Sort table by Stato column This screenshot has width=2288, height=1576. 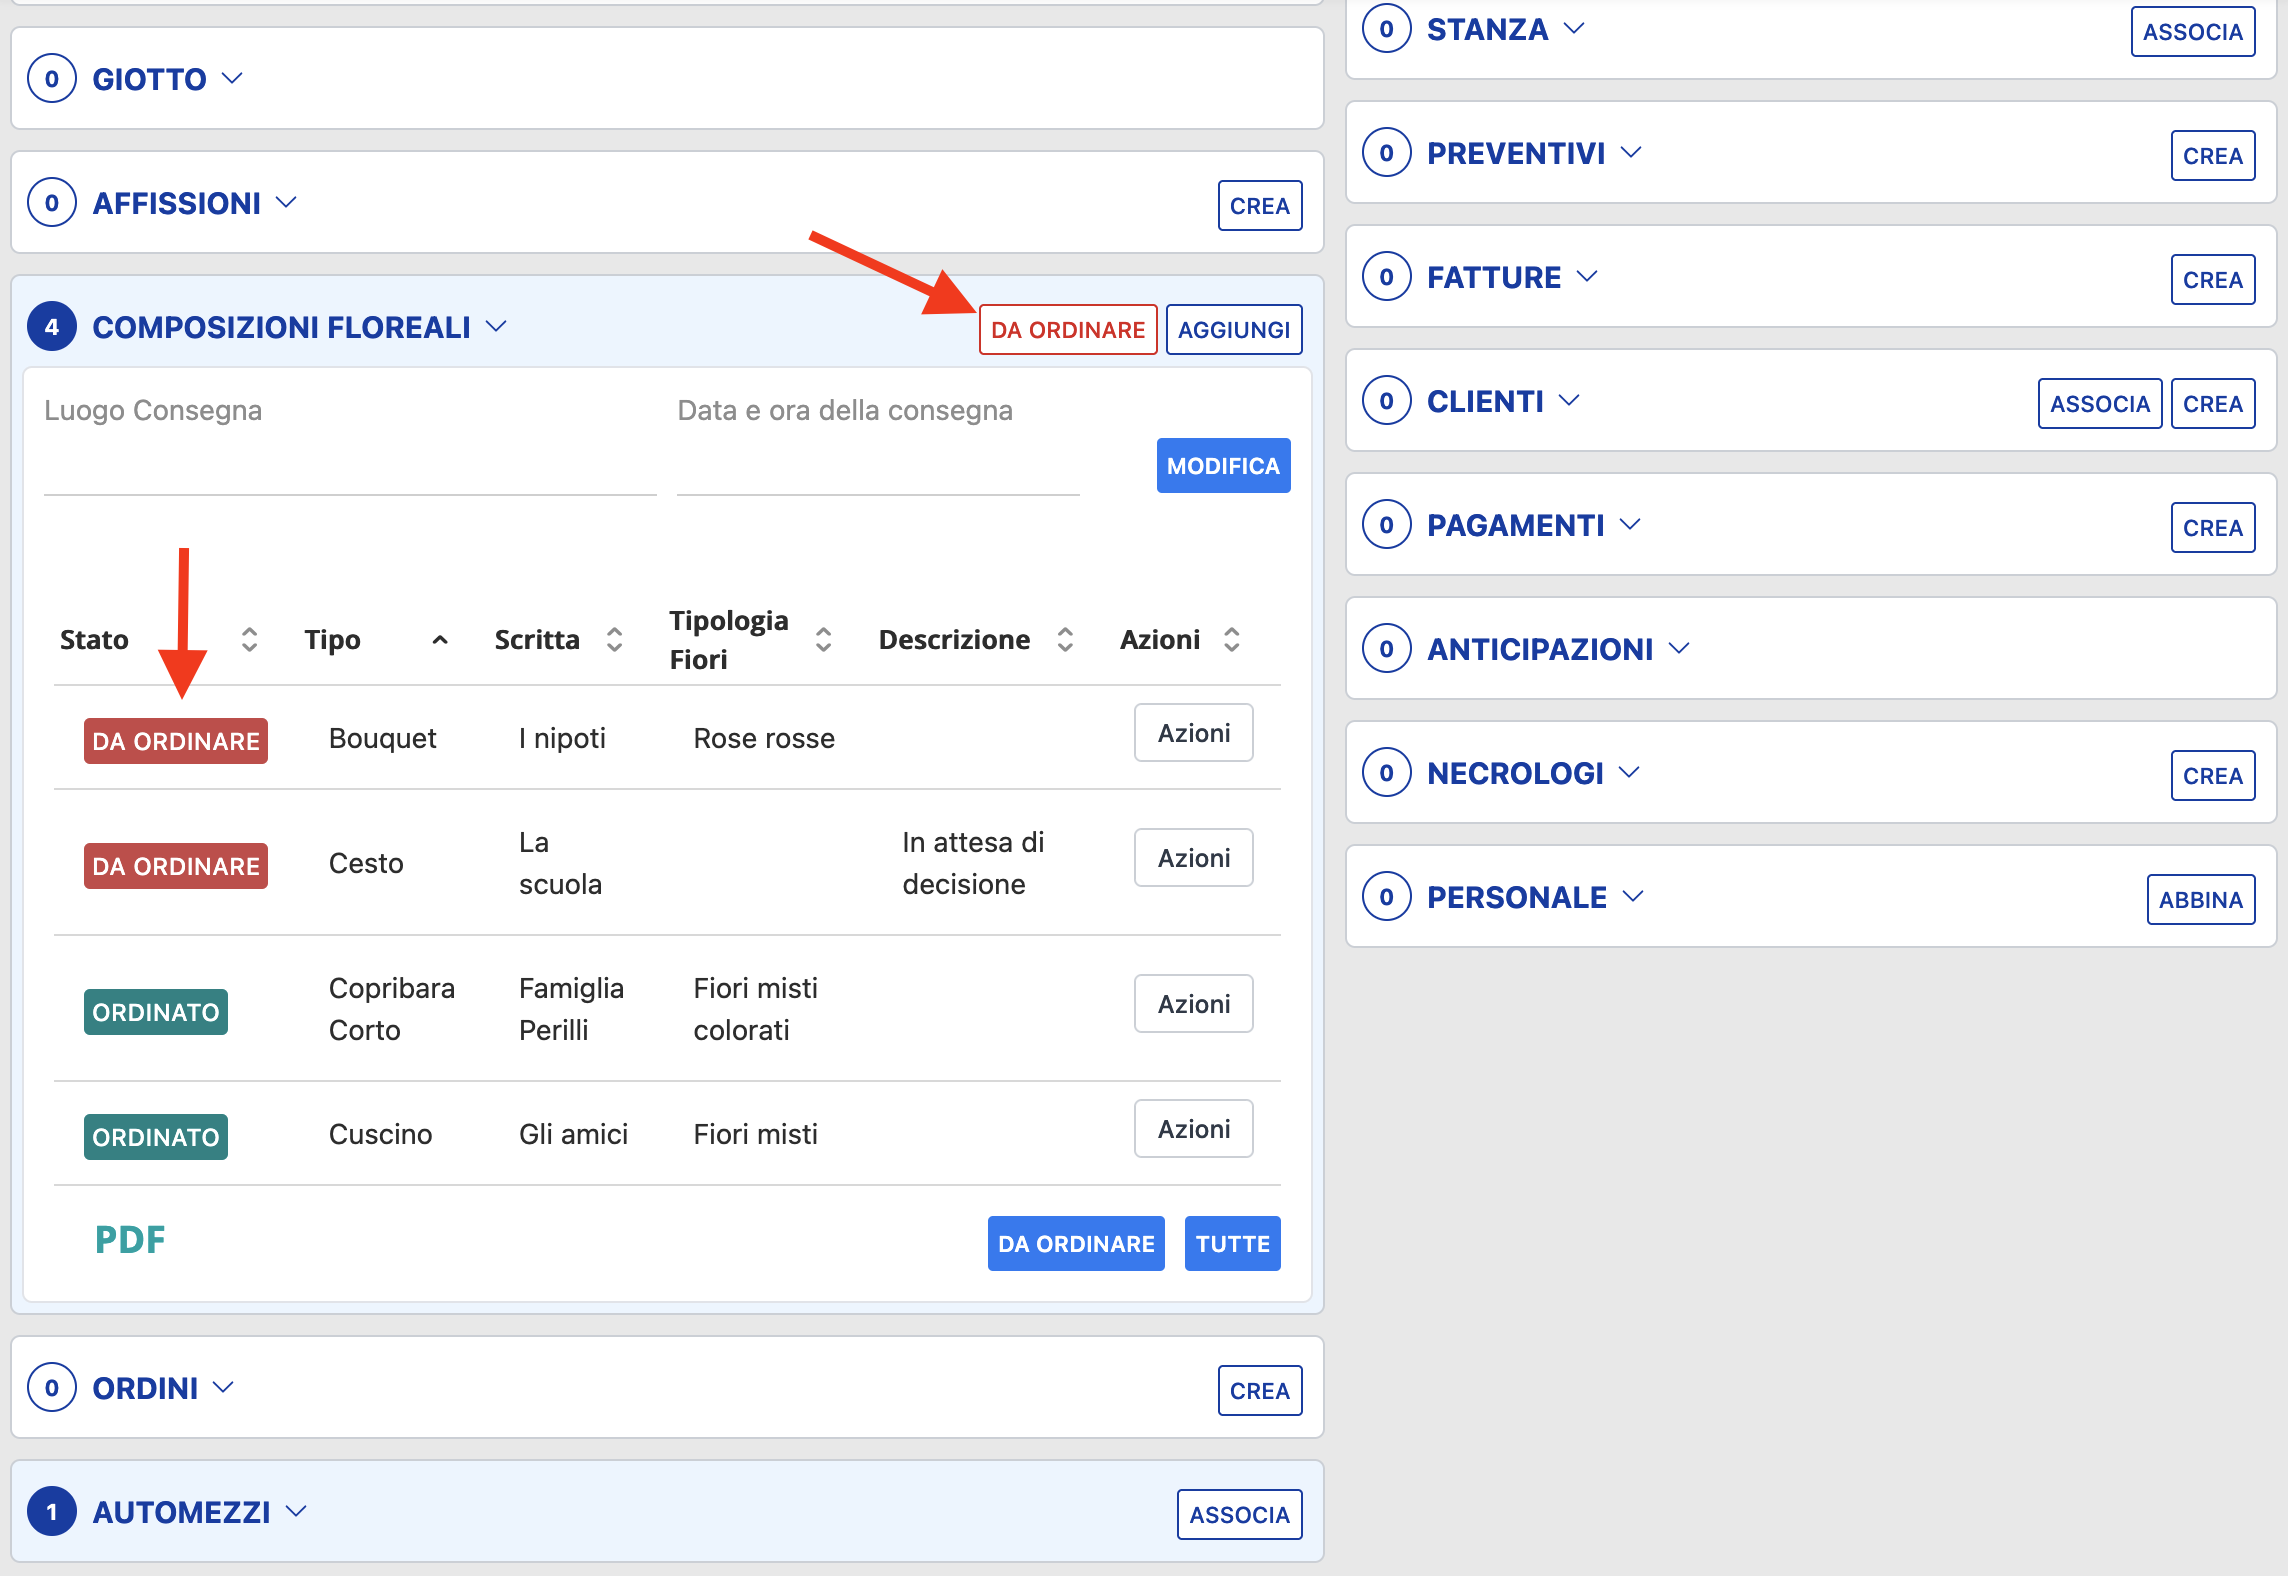(249, 640)
